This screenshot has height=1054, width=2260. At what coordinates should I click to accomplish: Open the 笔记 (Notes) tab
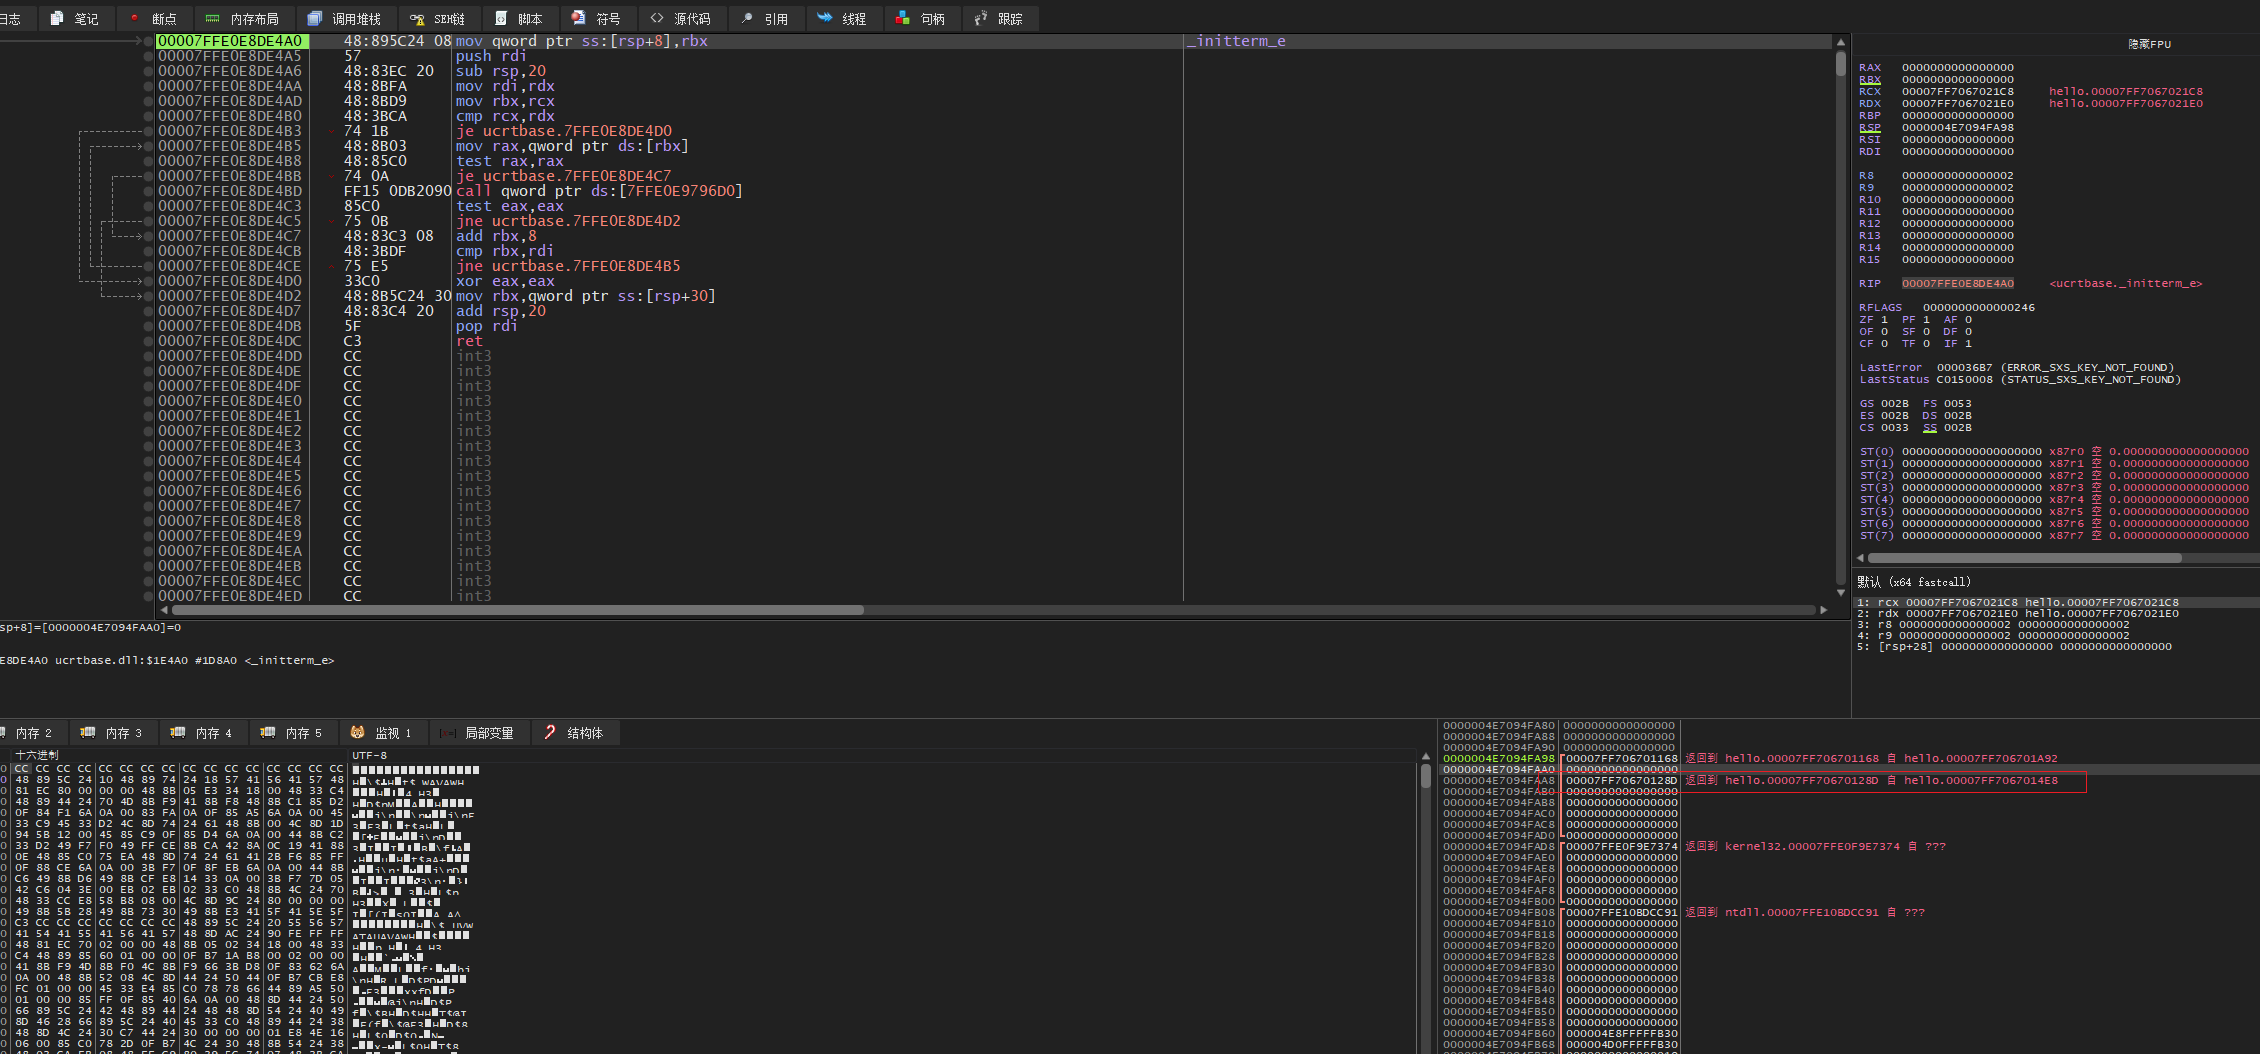pos(75,18)
